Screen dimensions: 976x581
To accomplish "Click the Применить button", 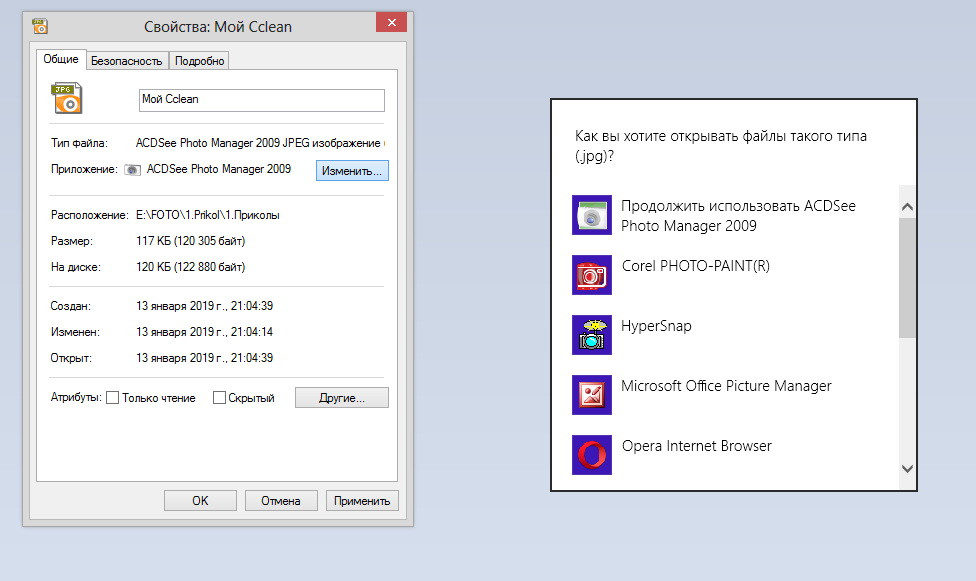I will point(362,501).
